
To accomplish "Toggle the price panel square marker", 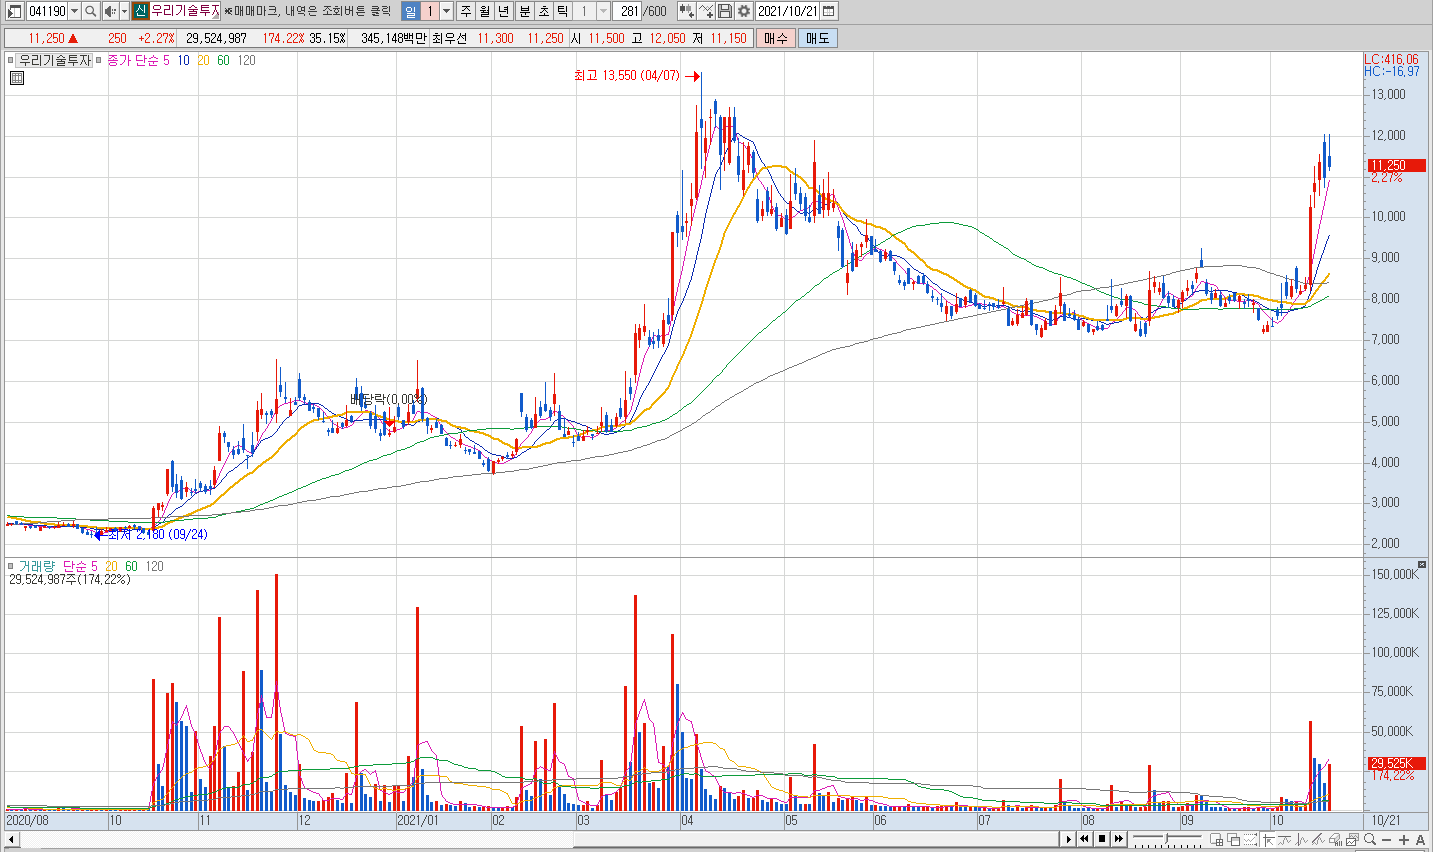I will coord(11,60).
